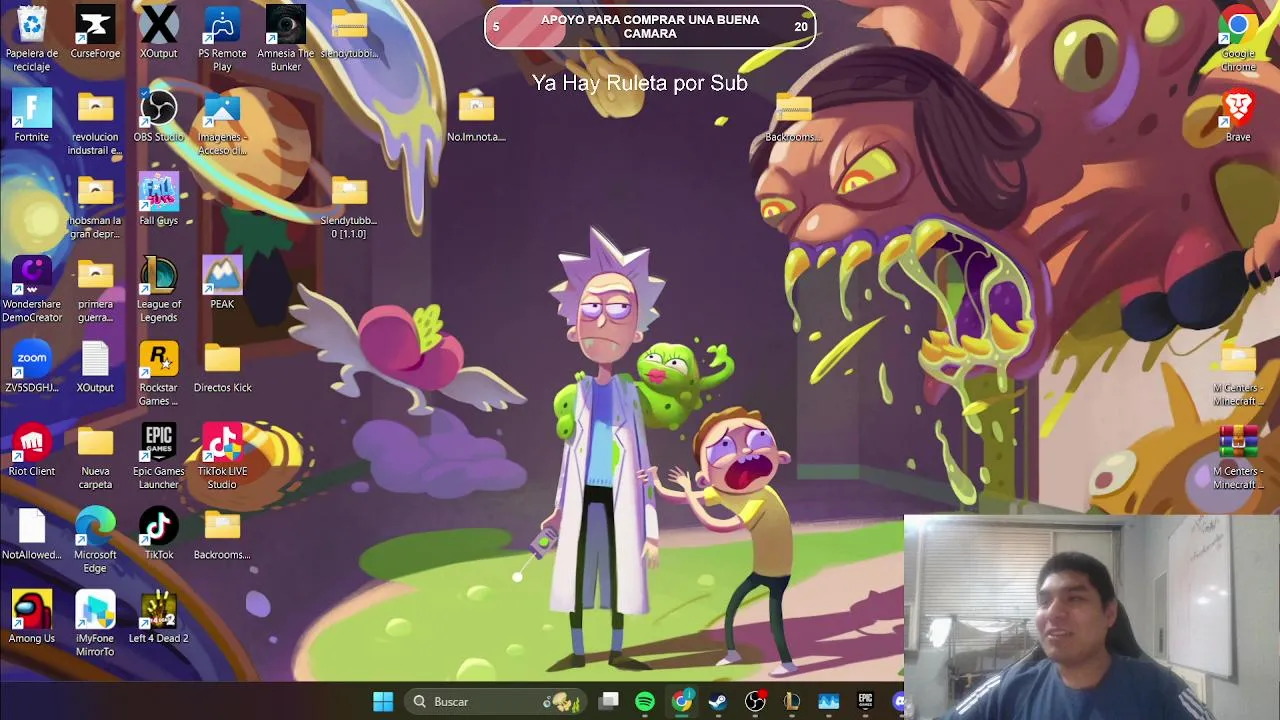Viewport: 1280px width, 720px height.
Task: Select the Backrooms folder below TikTok LIVE Studio
Action: point(222,534)
